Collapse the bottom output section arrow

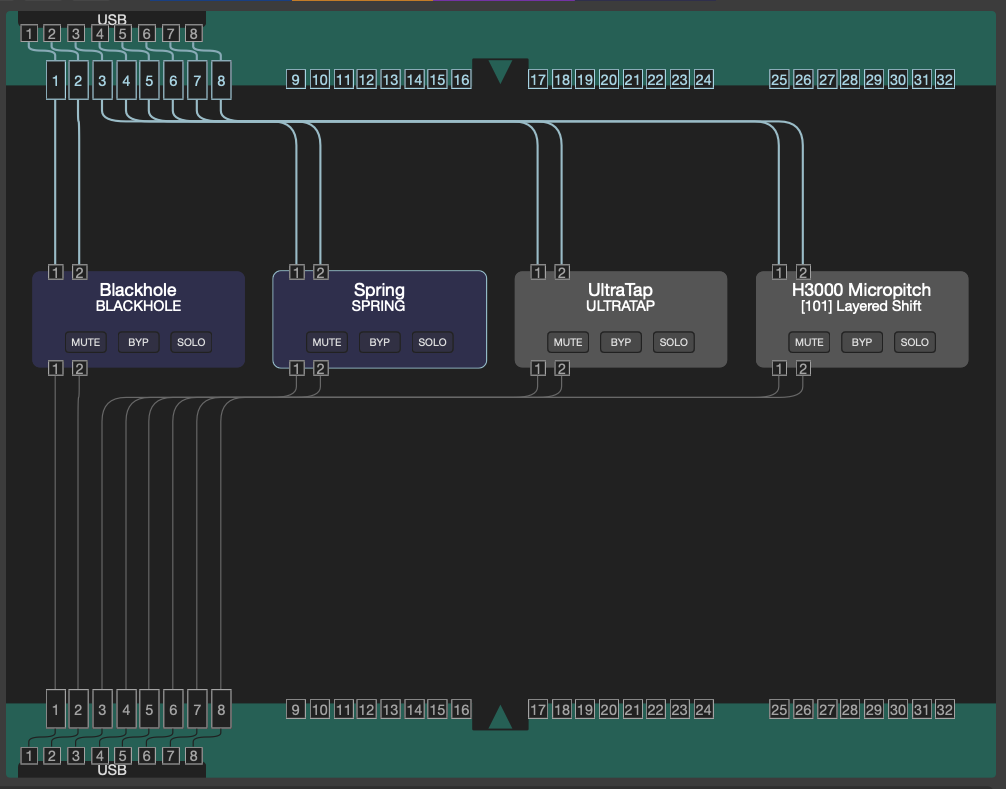(500, 717)
